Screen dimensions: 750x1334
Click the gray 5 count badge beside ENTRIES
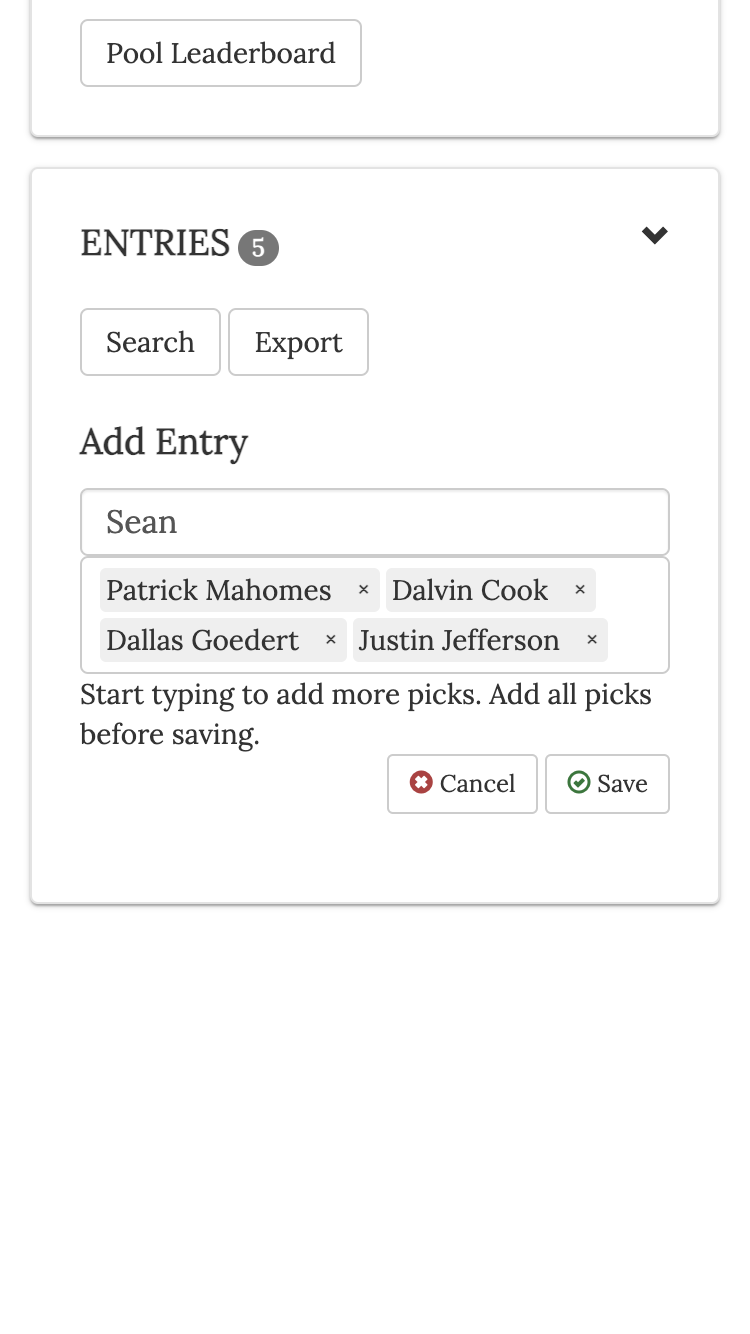pos(259,248)
